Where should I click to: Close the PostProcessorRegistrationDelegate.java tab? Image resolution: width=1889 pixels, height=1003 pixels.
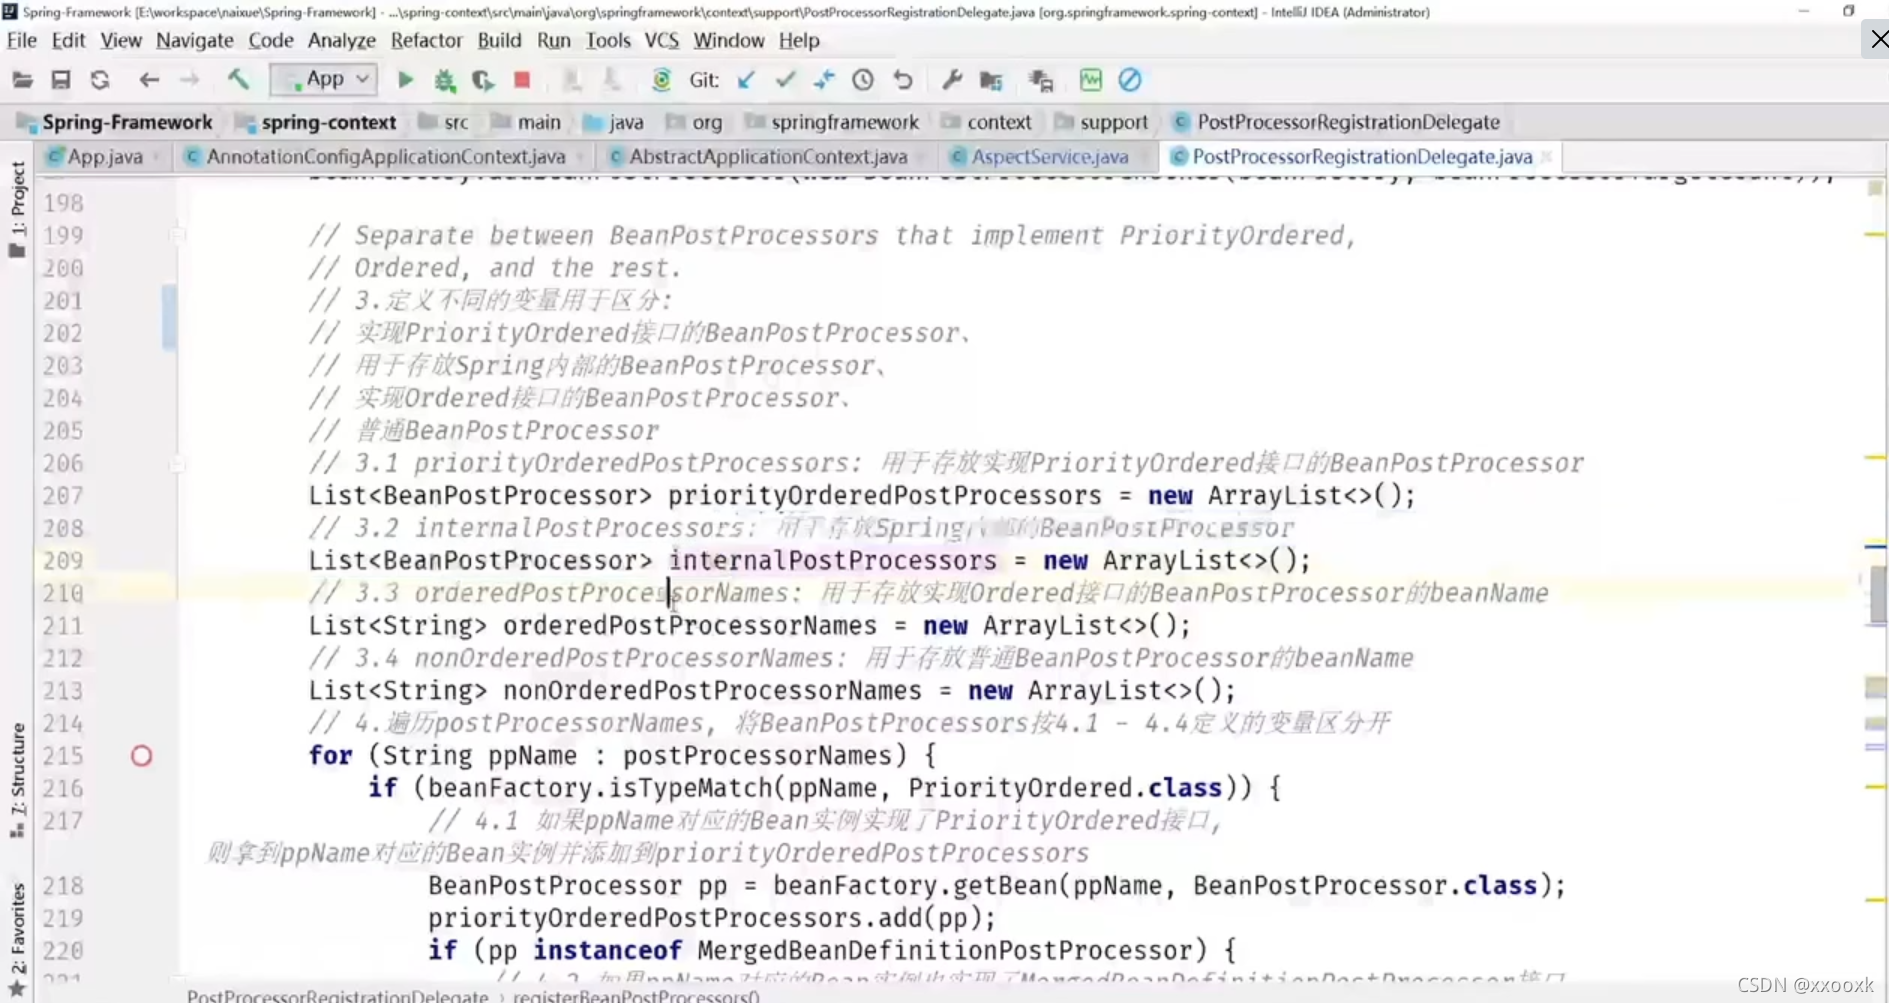tap(1547, 156)
